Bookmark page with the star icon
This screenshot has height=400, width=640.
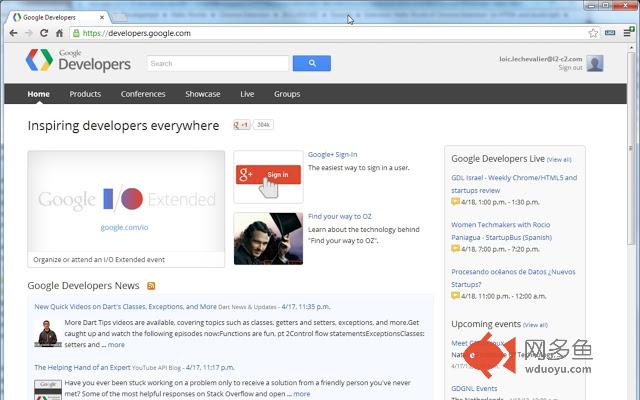pos(593,33)
